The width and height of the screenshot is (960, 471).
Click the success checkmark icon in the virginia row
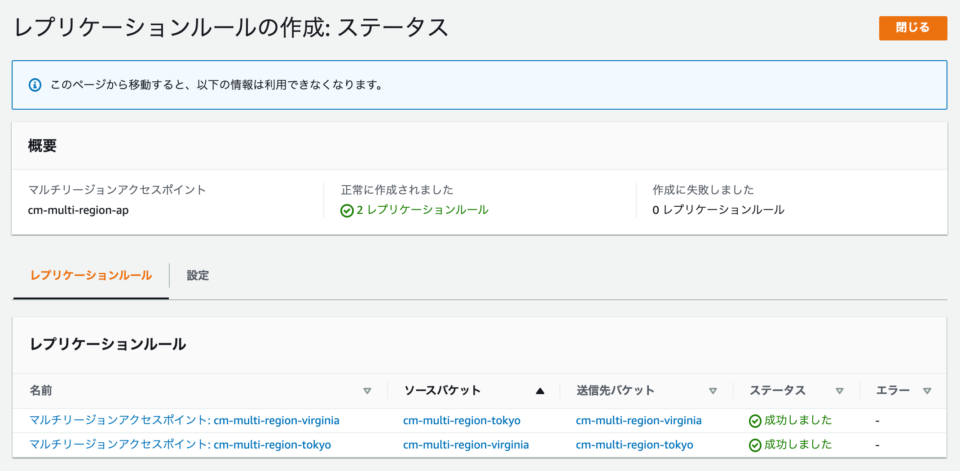coord(755,421)
